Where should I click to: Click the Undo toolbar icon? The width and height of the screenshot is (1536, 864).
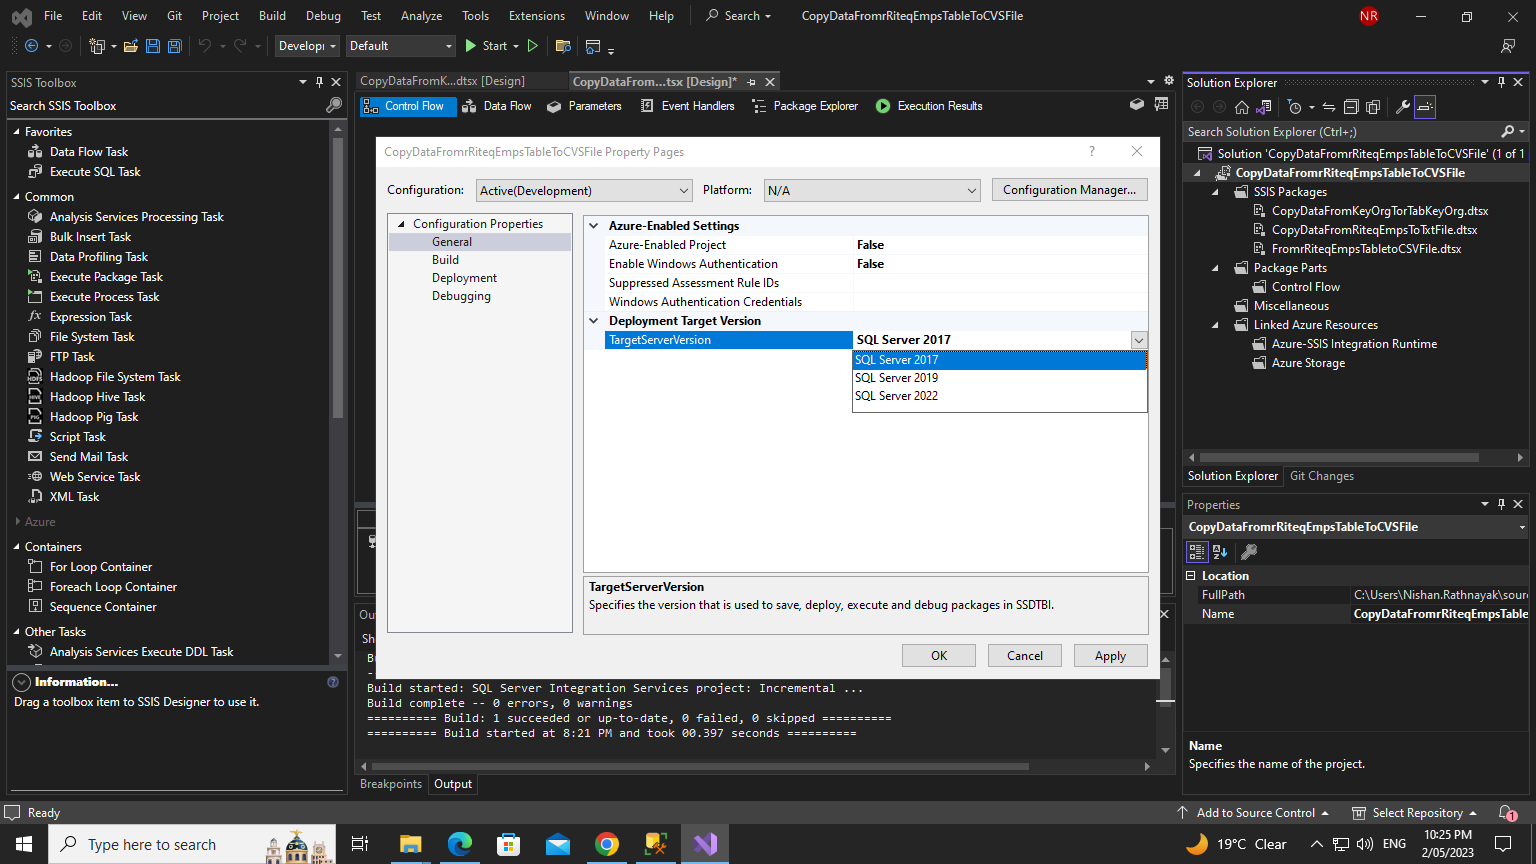[x=204, y=46]
